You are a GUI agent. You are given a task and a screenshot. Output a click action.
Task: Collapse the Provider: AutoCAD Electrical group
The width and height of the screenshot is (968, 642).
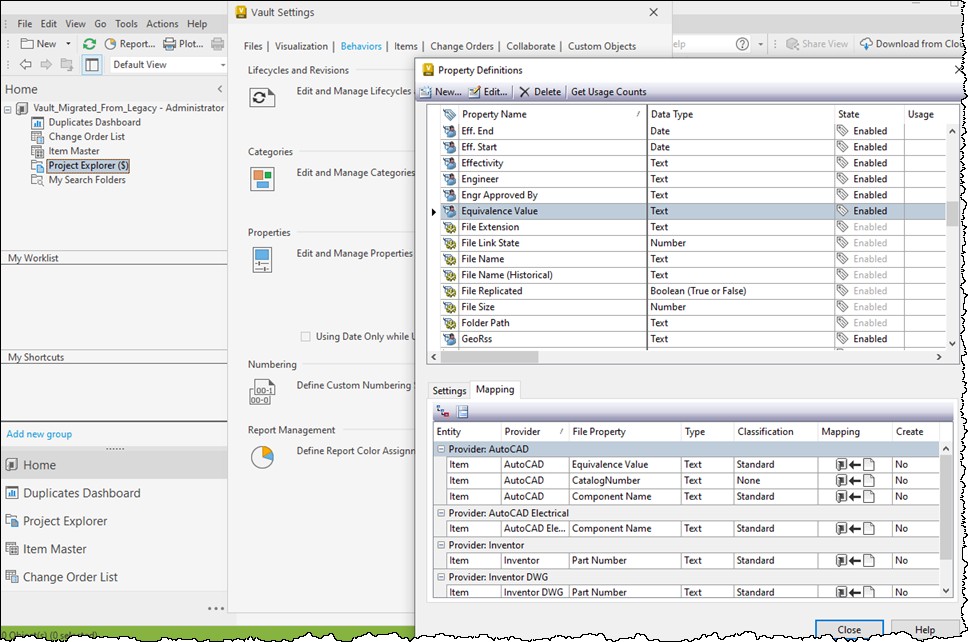[441, 513]
